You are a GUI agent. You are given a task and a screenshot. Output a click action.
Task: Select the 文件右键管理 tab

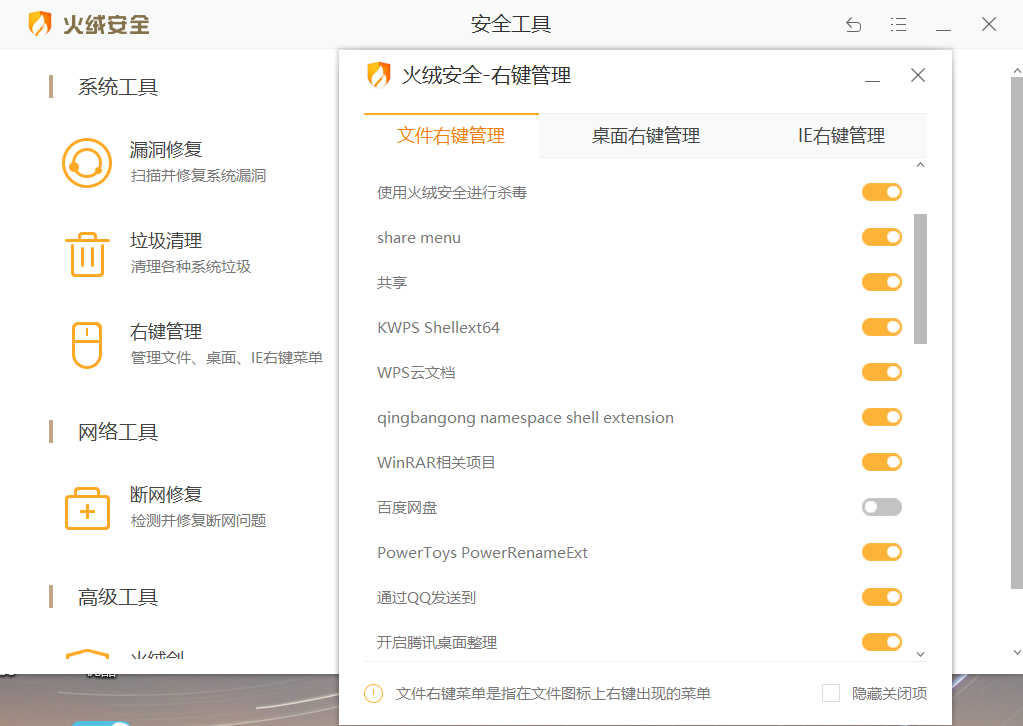(x=451, y=136)
